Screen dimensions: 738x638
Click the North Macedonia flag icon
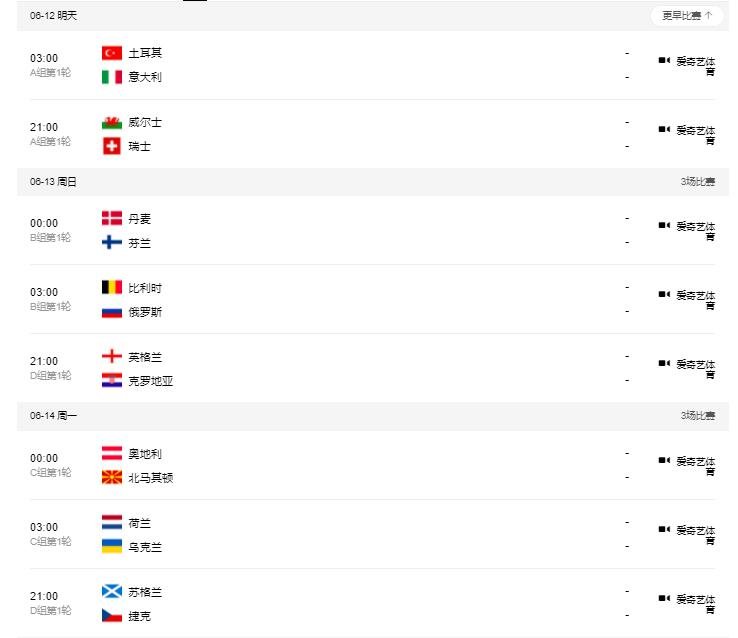click(112, 477)
